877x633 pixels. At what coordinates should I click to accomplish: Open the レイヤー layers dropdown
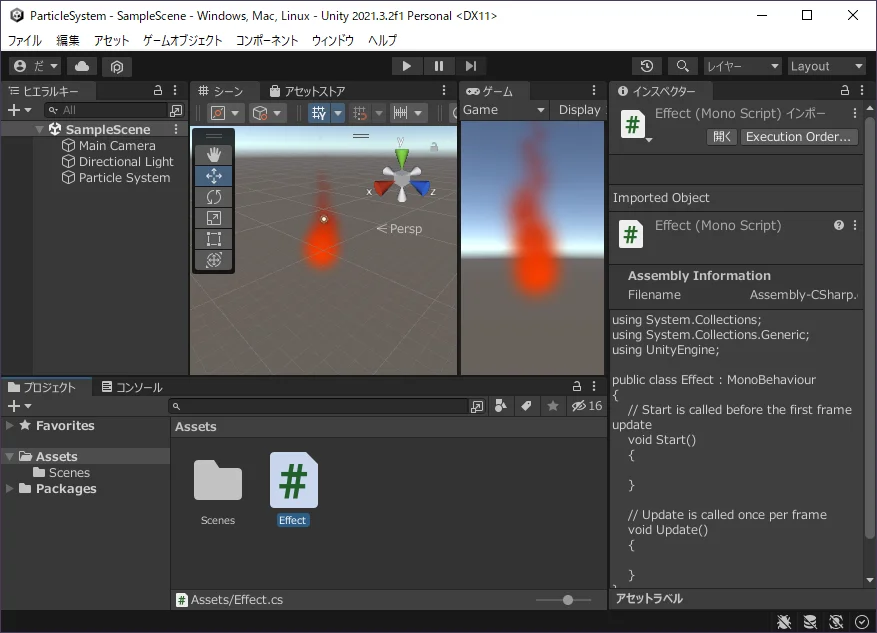tap(743, 66)
